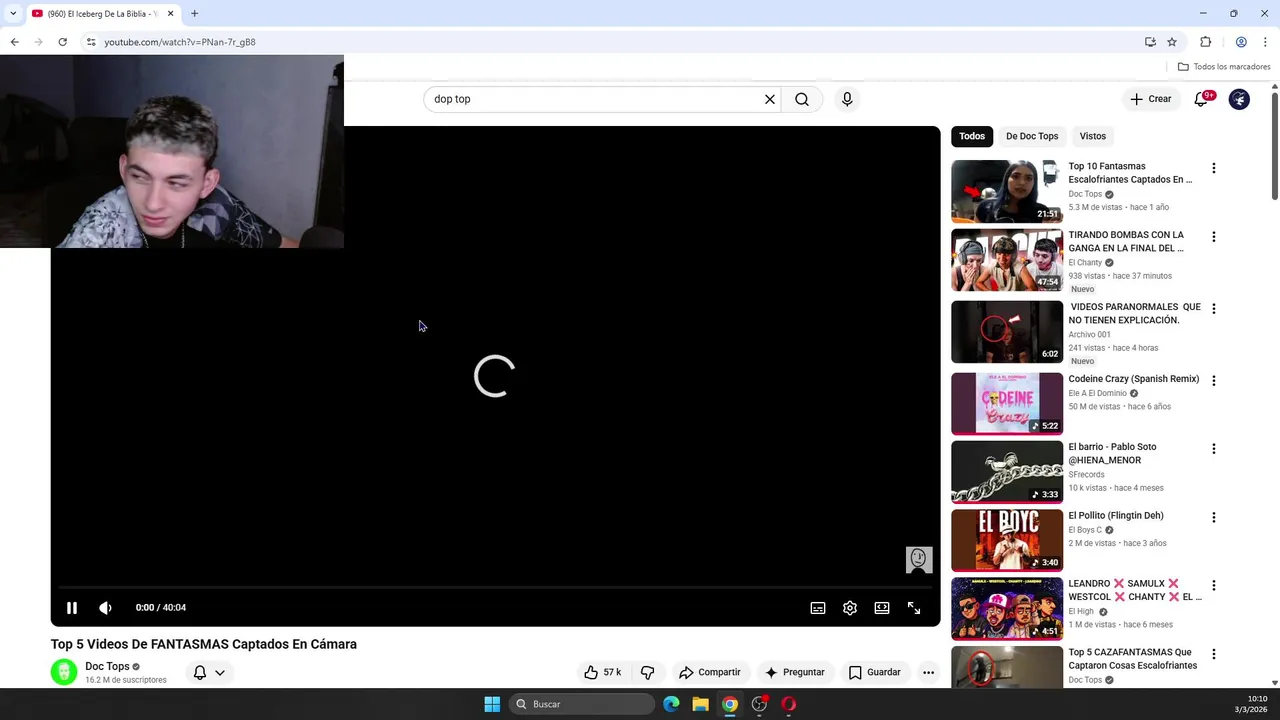Open options for Codeine Crazy video
The height and width of the screenshot is (720, 1280).
pyautogui.click(x=1214, y=381)
